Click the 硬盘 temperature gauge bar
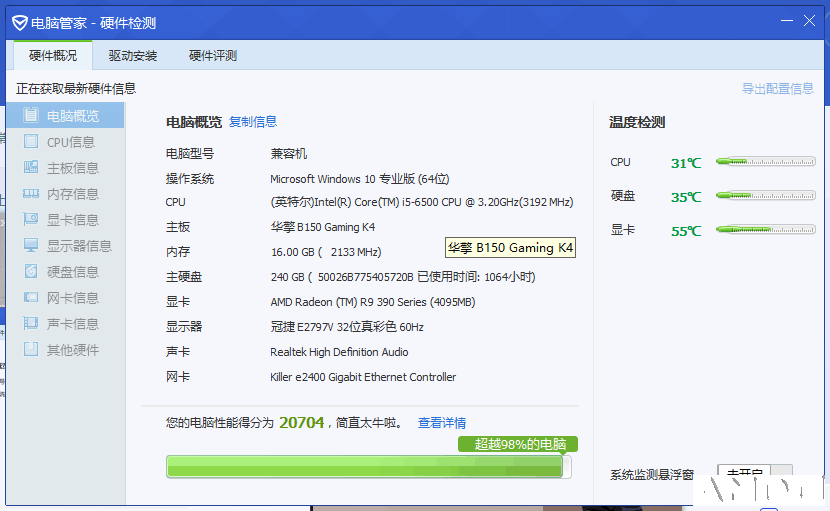The height and width of the screenshot is (511, 830). point(765,195)
